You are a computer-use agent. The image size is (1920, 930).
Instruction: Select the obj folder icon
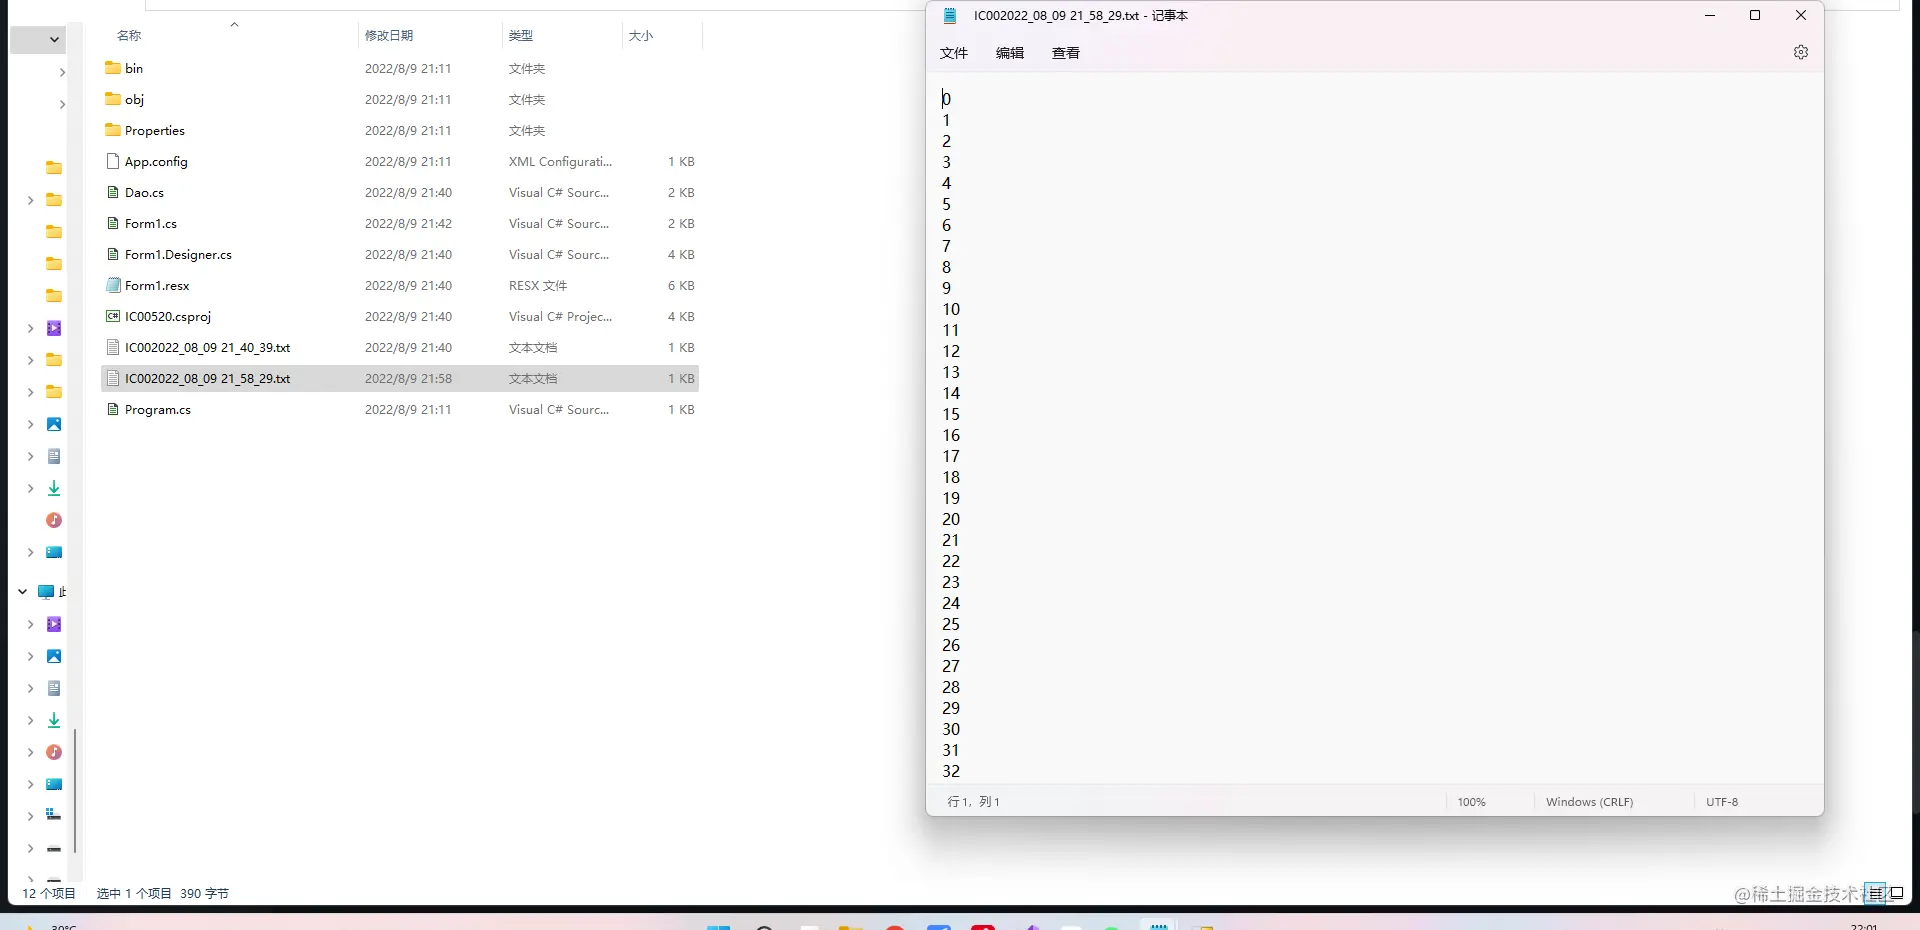tap(113, 99)
